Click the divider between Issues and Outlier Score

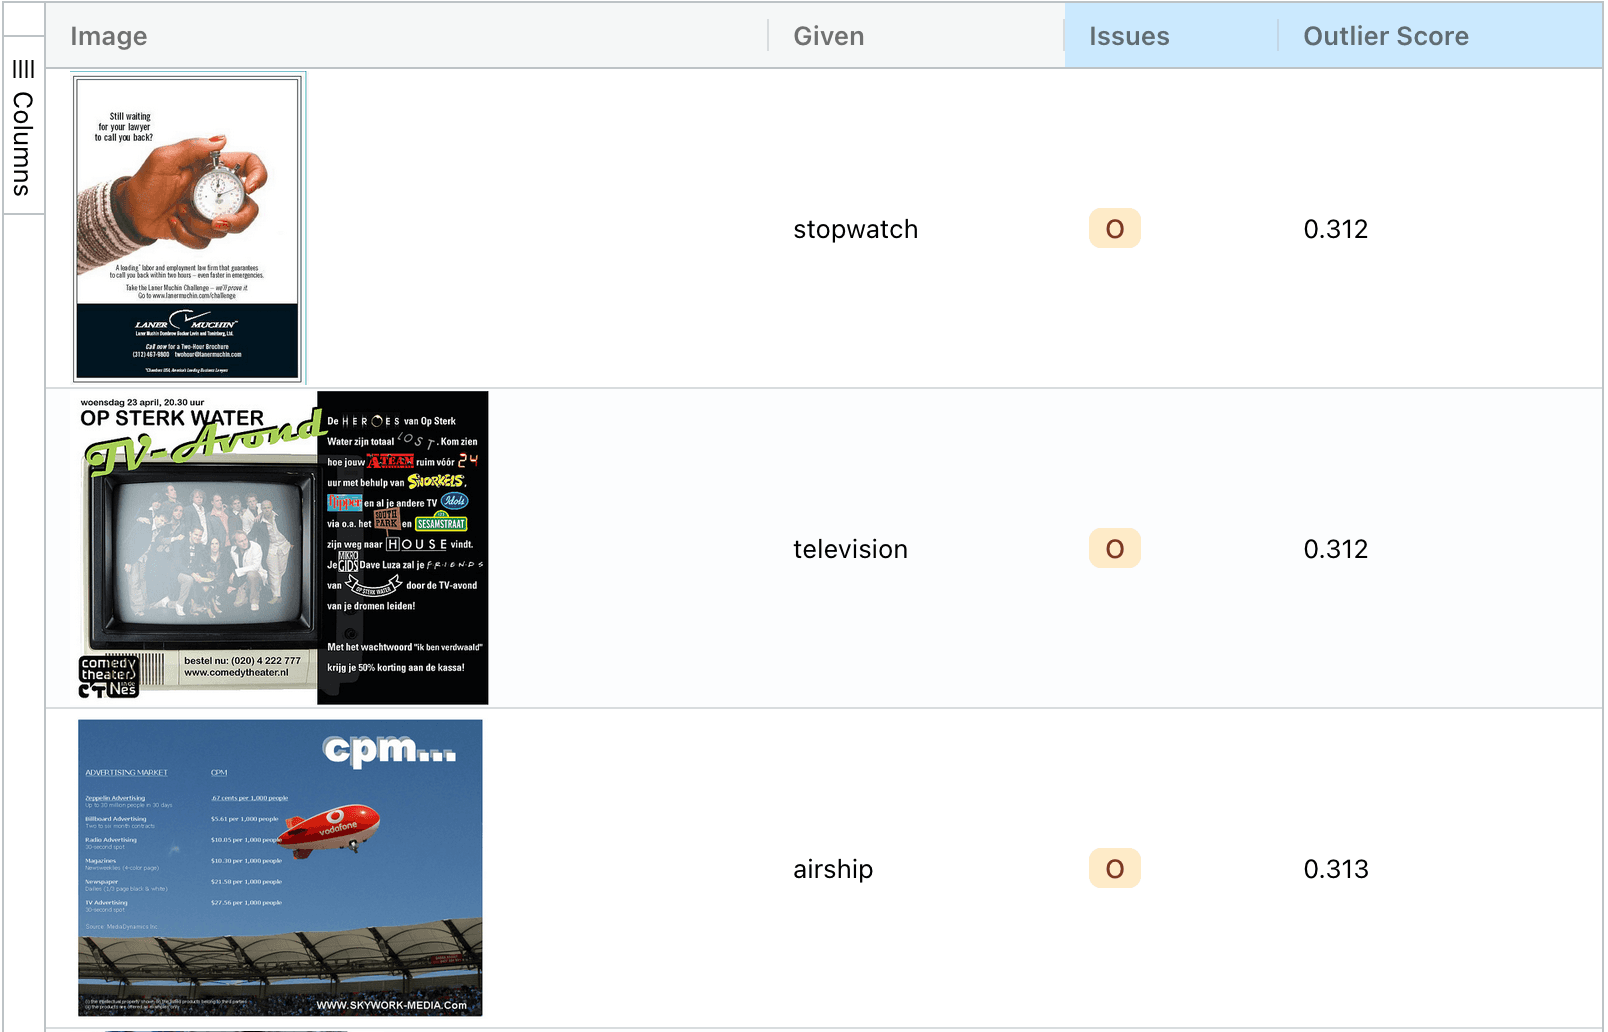pos(1278,36)
